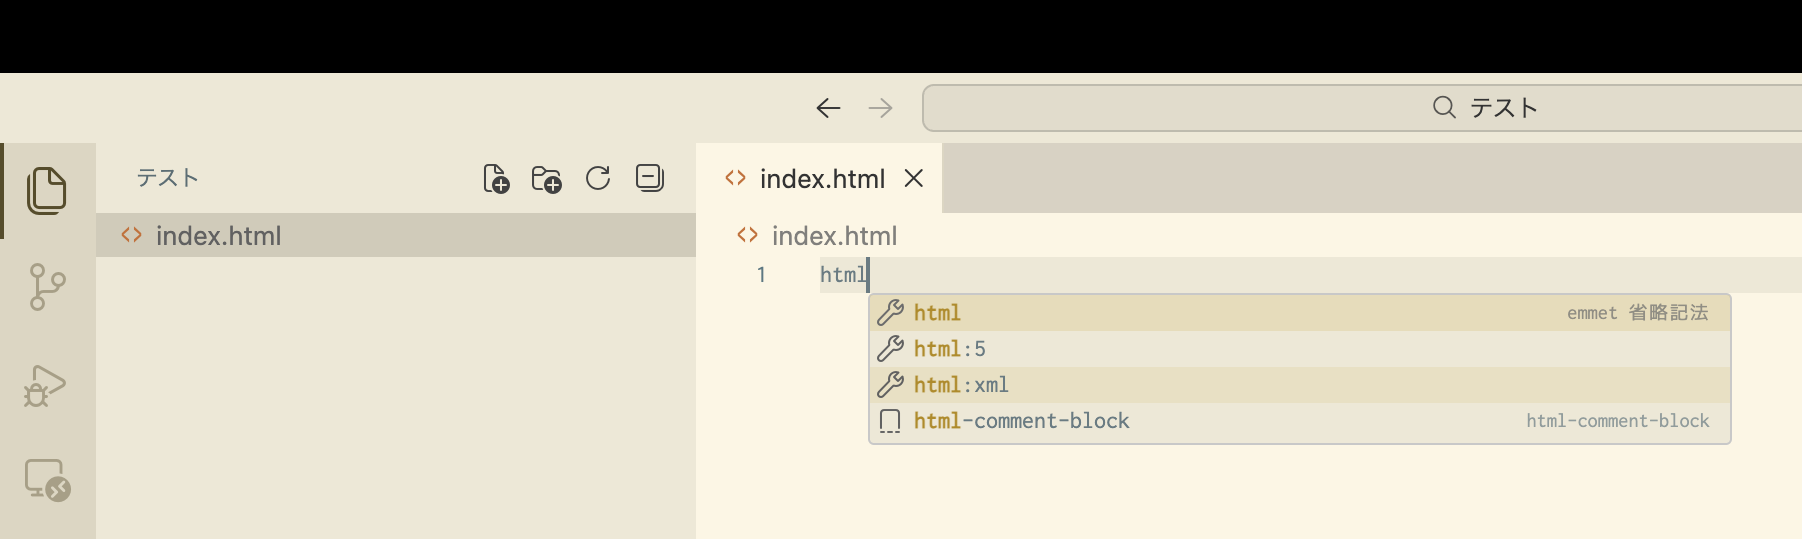The height and width of the screenshot is (539, 1802).
Task: Click index.html in the breadcrumb bar
Action: coord(833,236)
